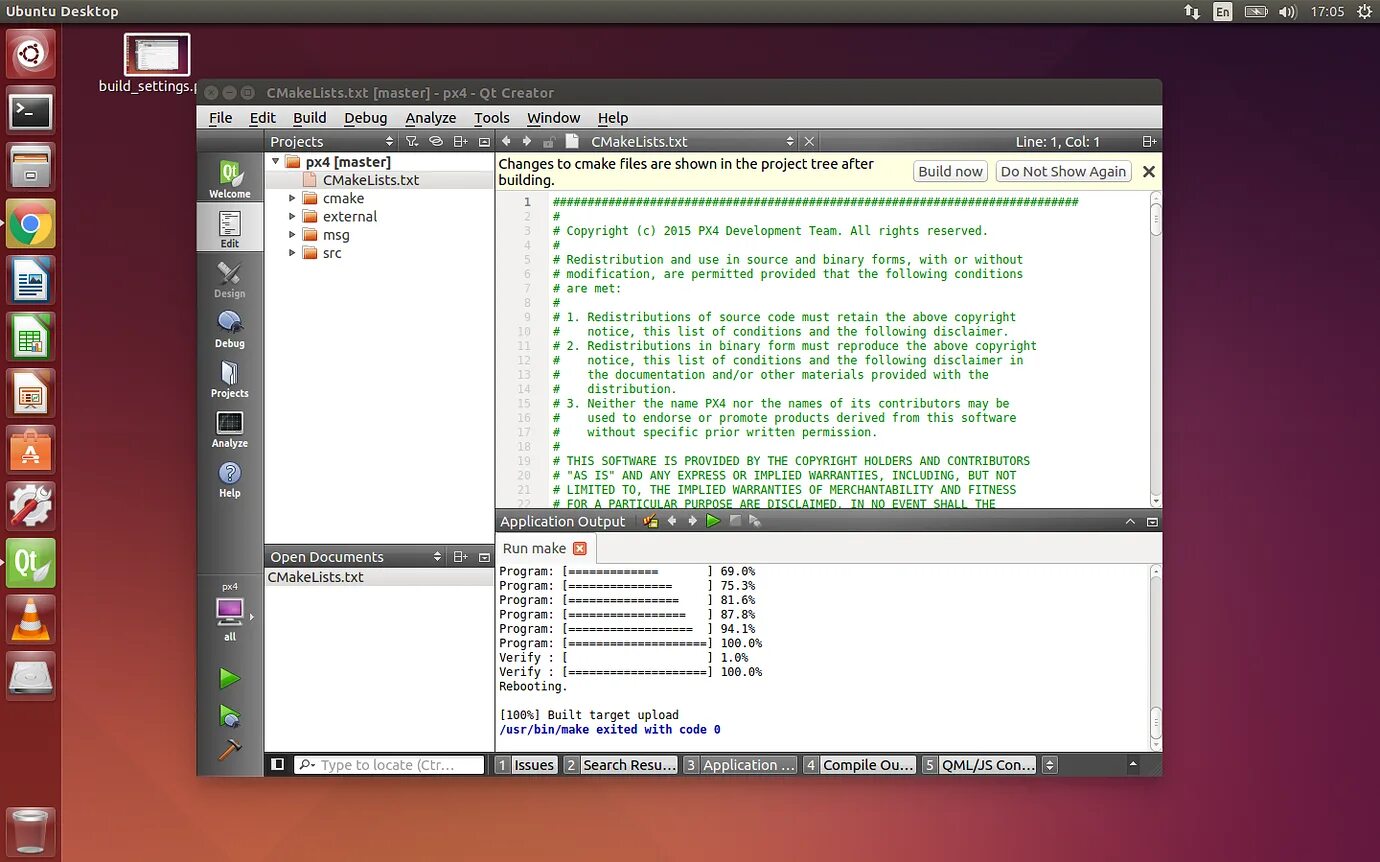The height and width of the screenshot is (862, 1380).
Task: Re-run the application from Output toolbar
Action: (713, 521)
